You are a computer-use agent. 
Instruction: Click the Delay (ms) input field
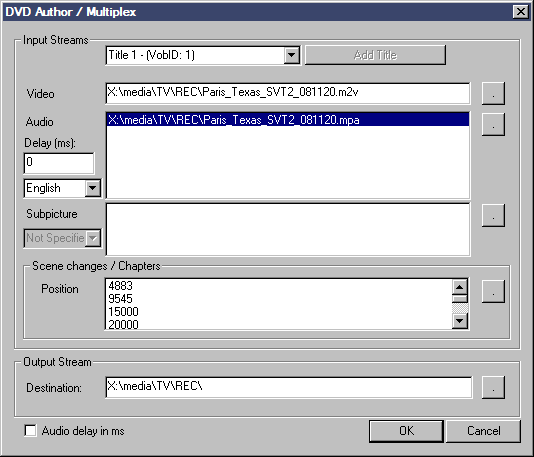(59, 163)
